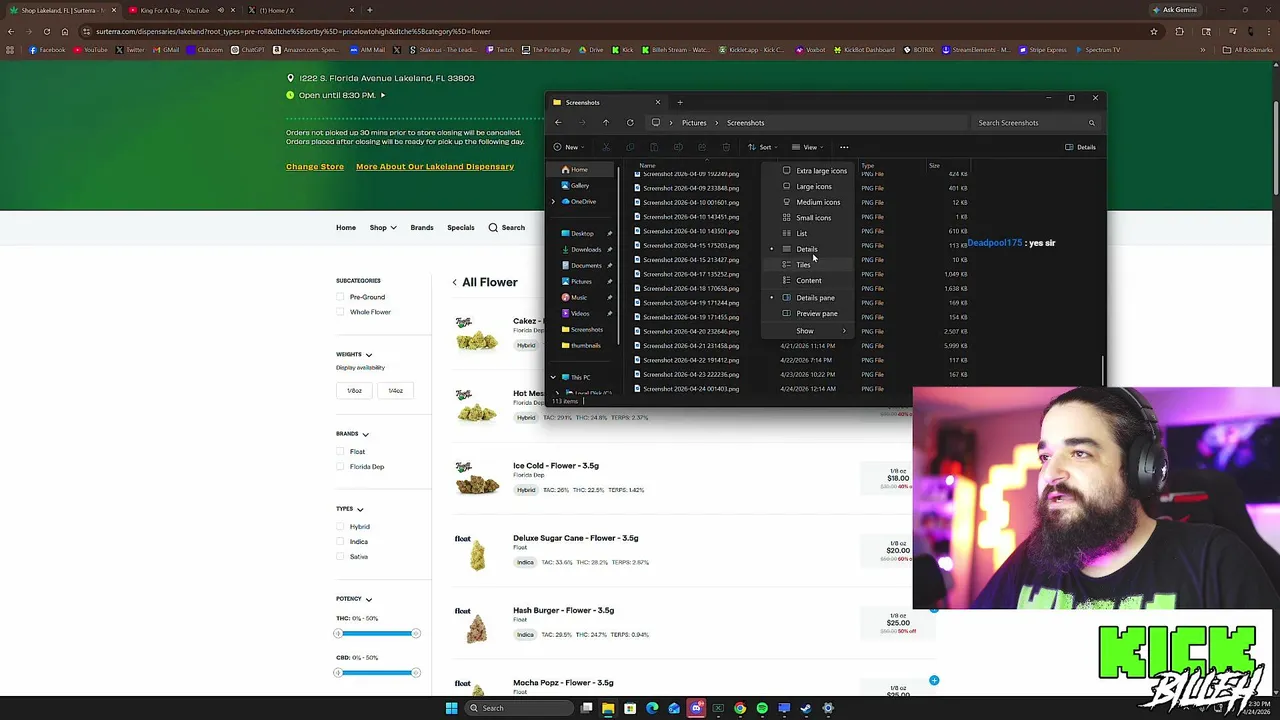Open More About Our Lakeland Dispensary link
The width and height of the screenshot is (1280, 720).
point(435,167)
